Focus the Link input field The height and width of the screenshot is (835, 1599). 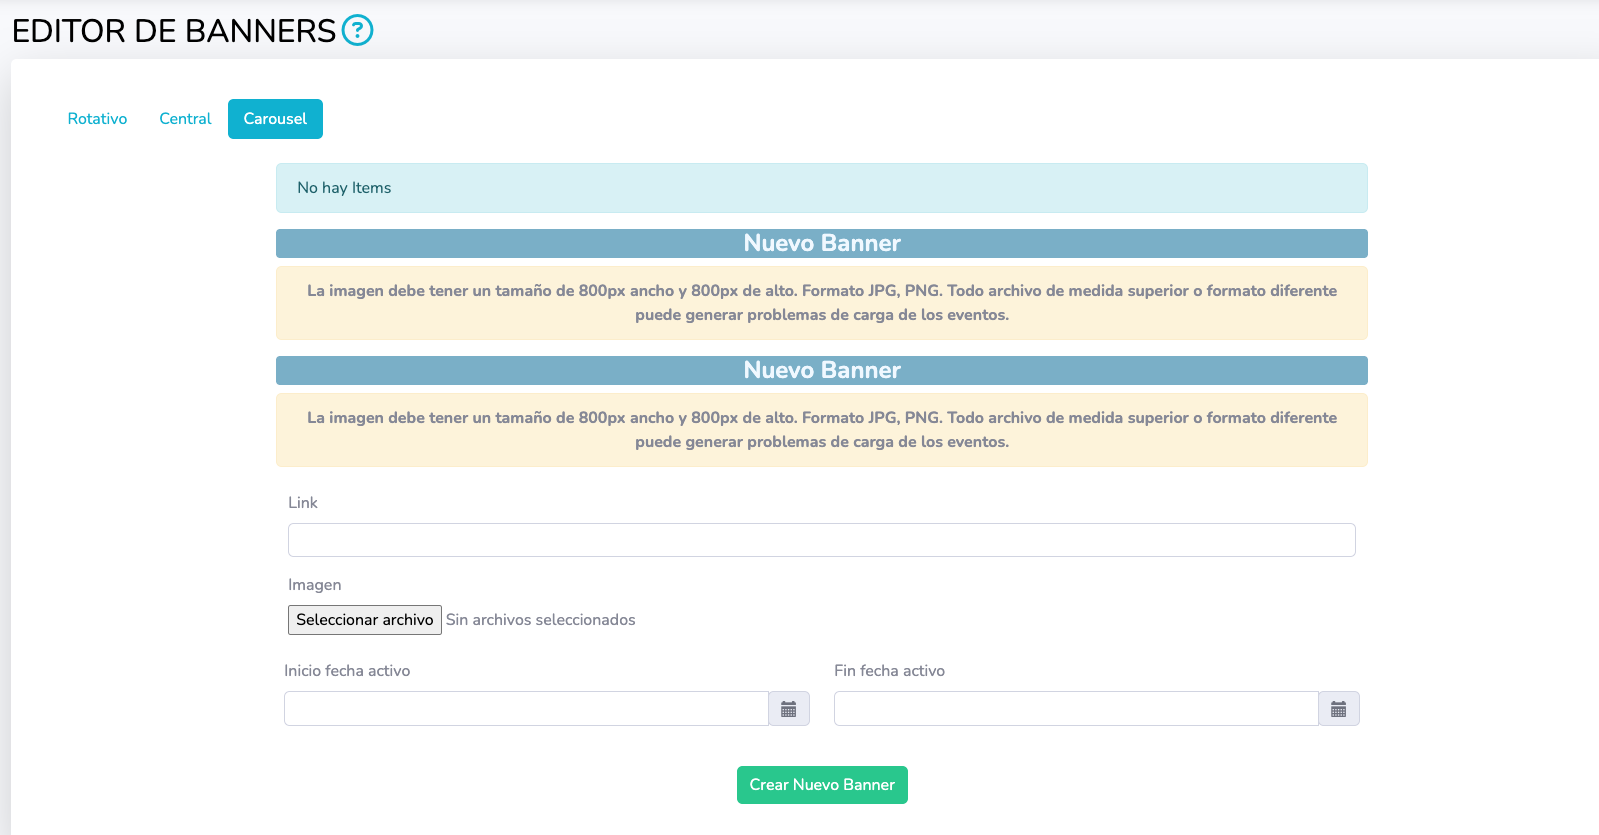[821, 540]
